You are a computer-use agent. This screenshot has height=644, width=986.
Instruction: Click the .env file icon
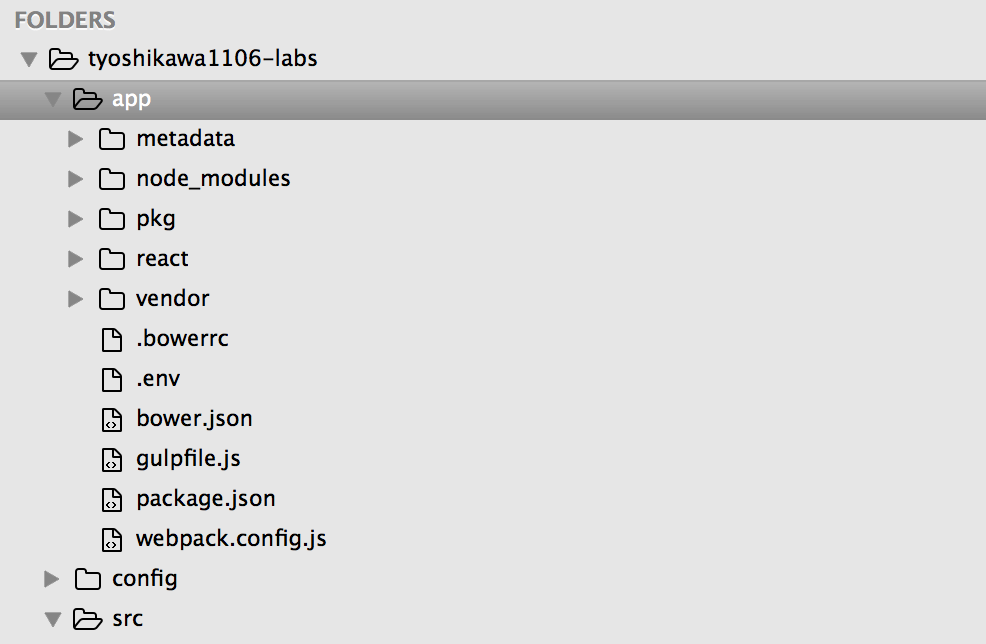click(x=112, y=379)
